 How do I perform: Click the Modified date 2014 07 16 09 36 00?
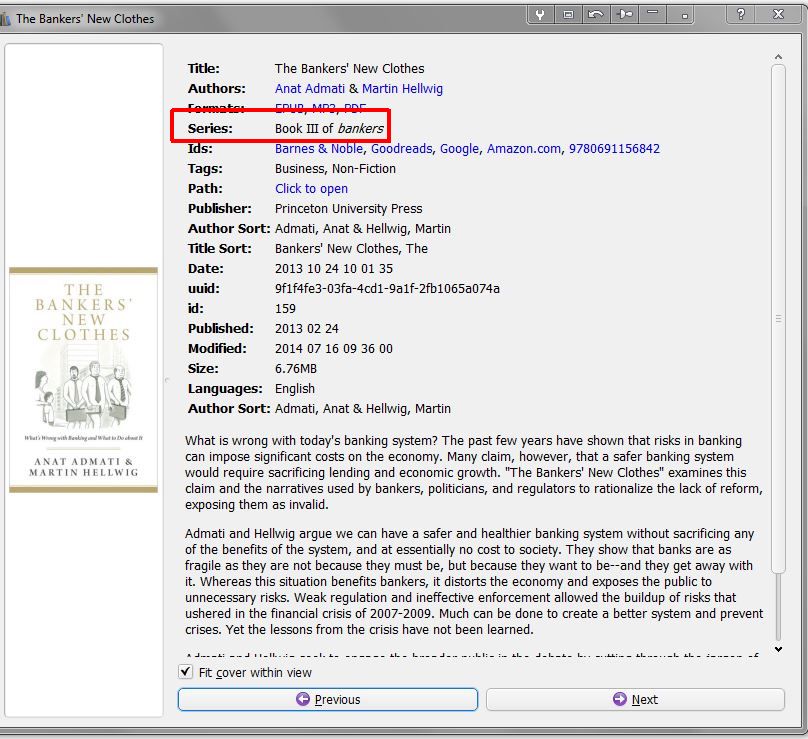click(x=333, y=349)
